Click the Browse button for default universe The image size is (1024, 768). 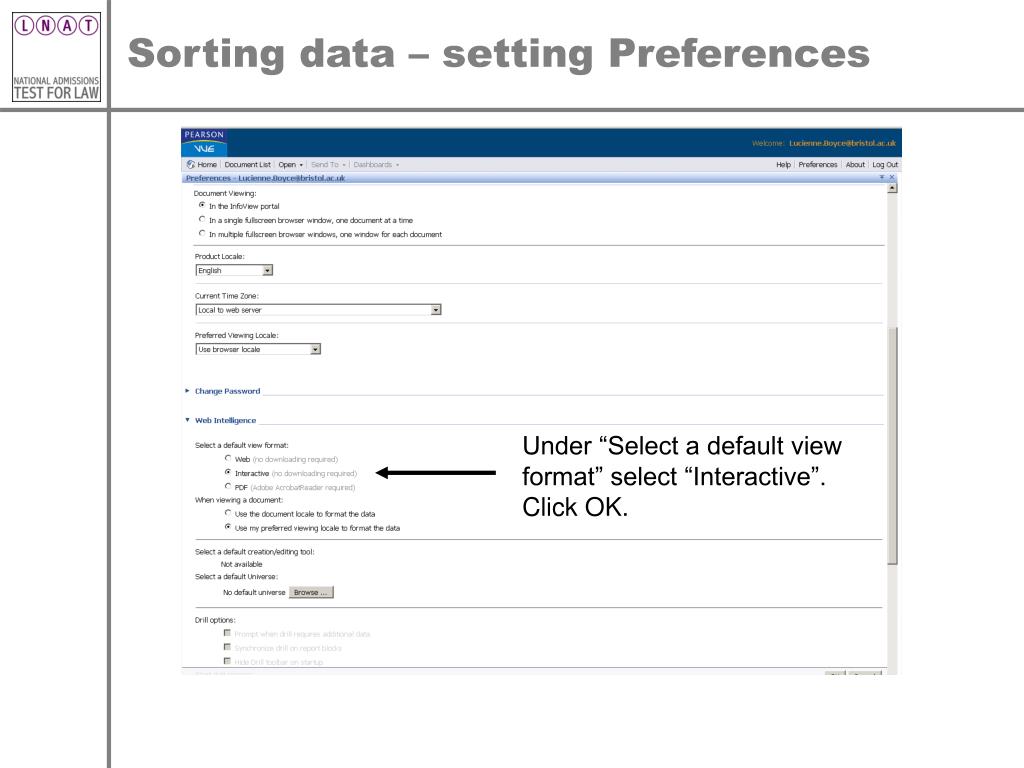point(311,592)
